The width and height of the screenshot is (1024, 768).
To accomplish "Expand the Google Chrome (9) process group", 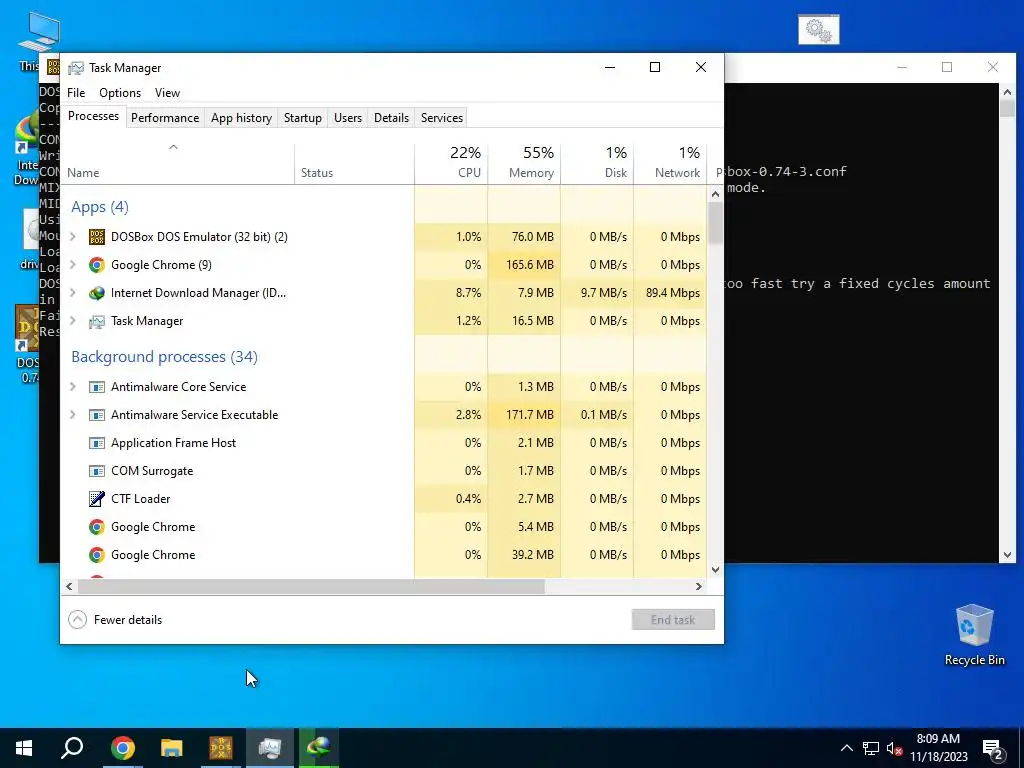I will [72, 264].
